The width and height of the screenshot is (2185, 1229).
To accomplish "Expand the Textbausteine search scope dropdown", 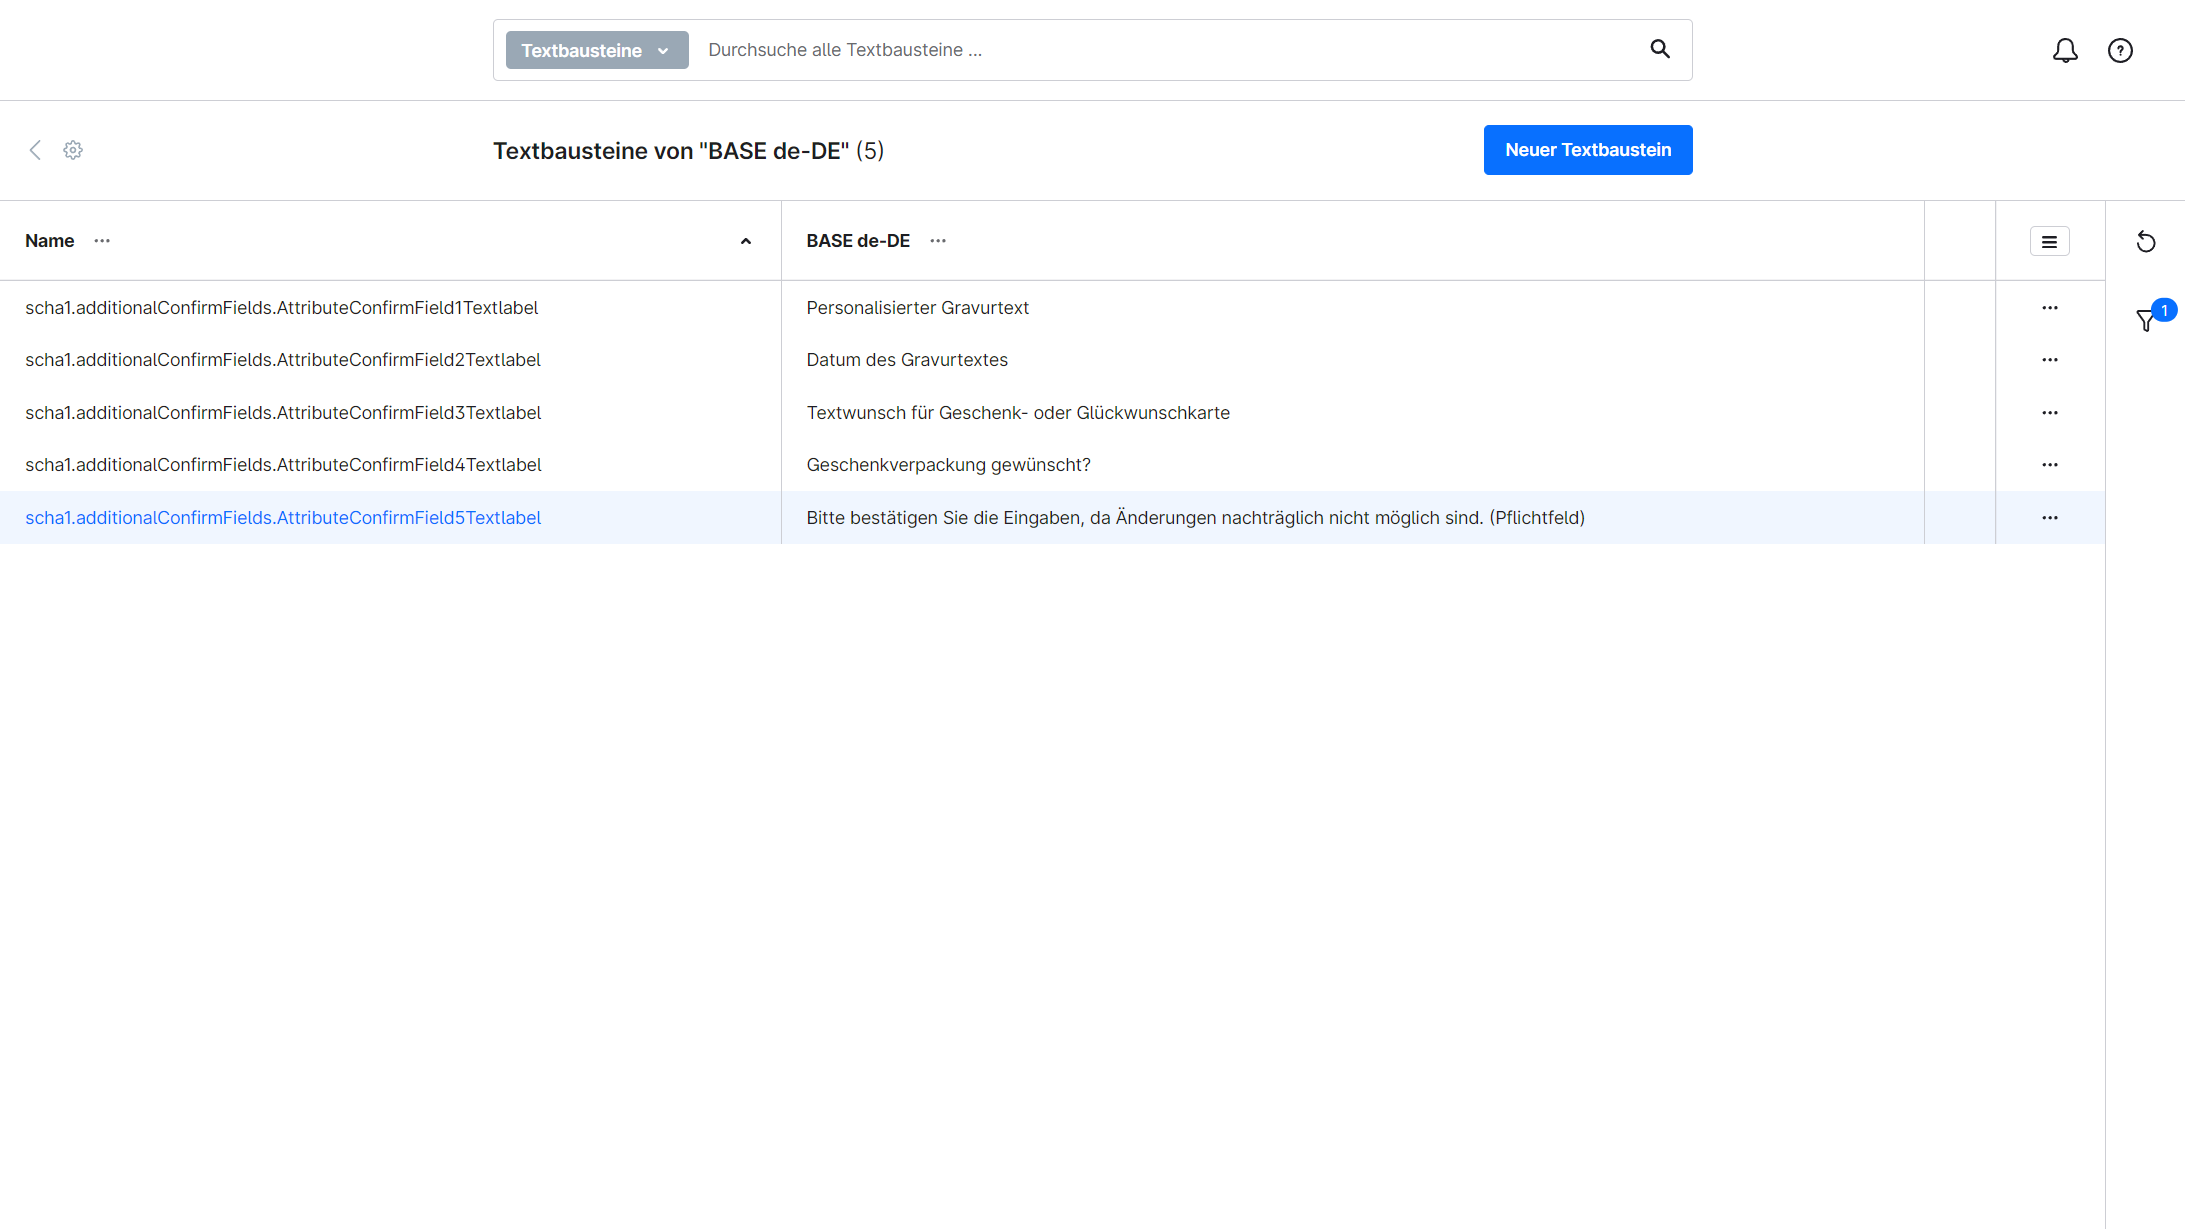I will [597, 50].
